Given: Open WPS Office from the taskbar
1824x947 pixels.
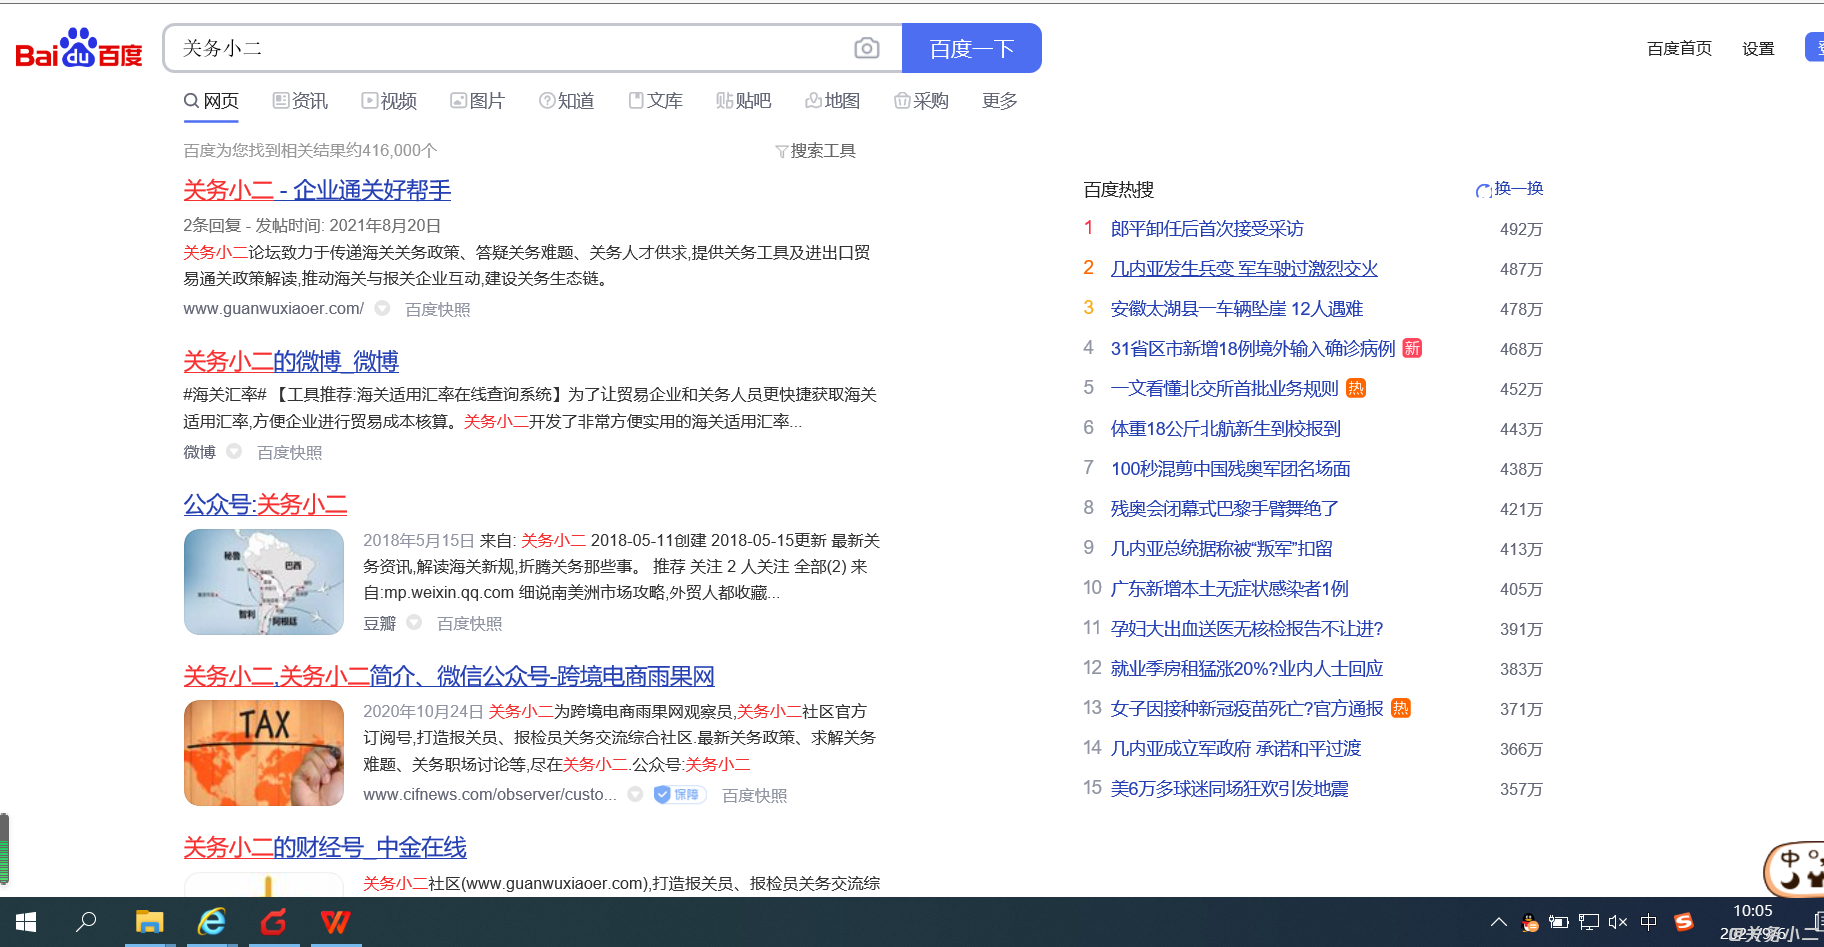Looking at the screenshot, I should coord(336,922).
